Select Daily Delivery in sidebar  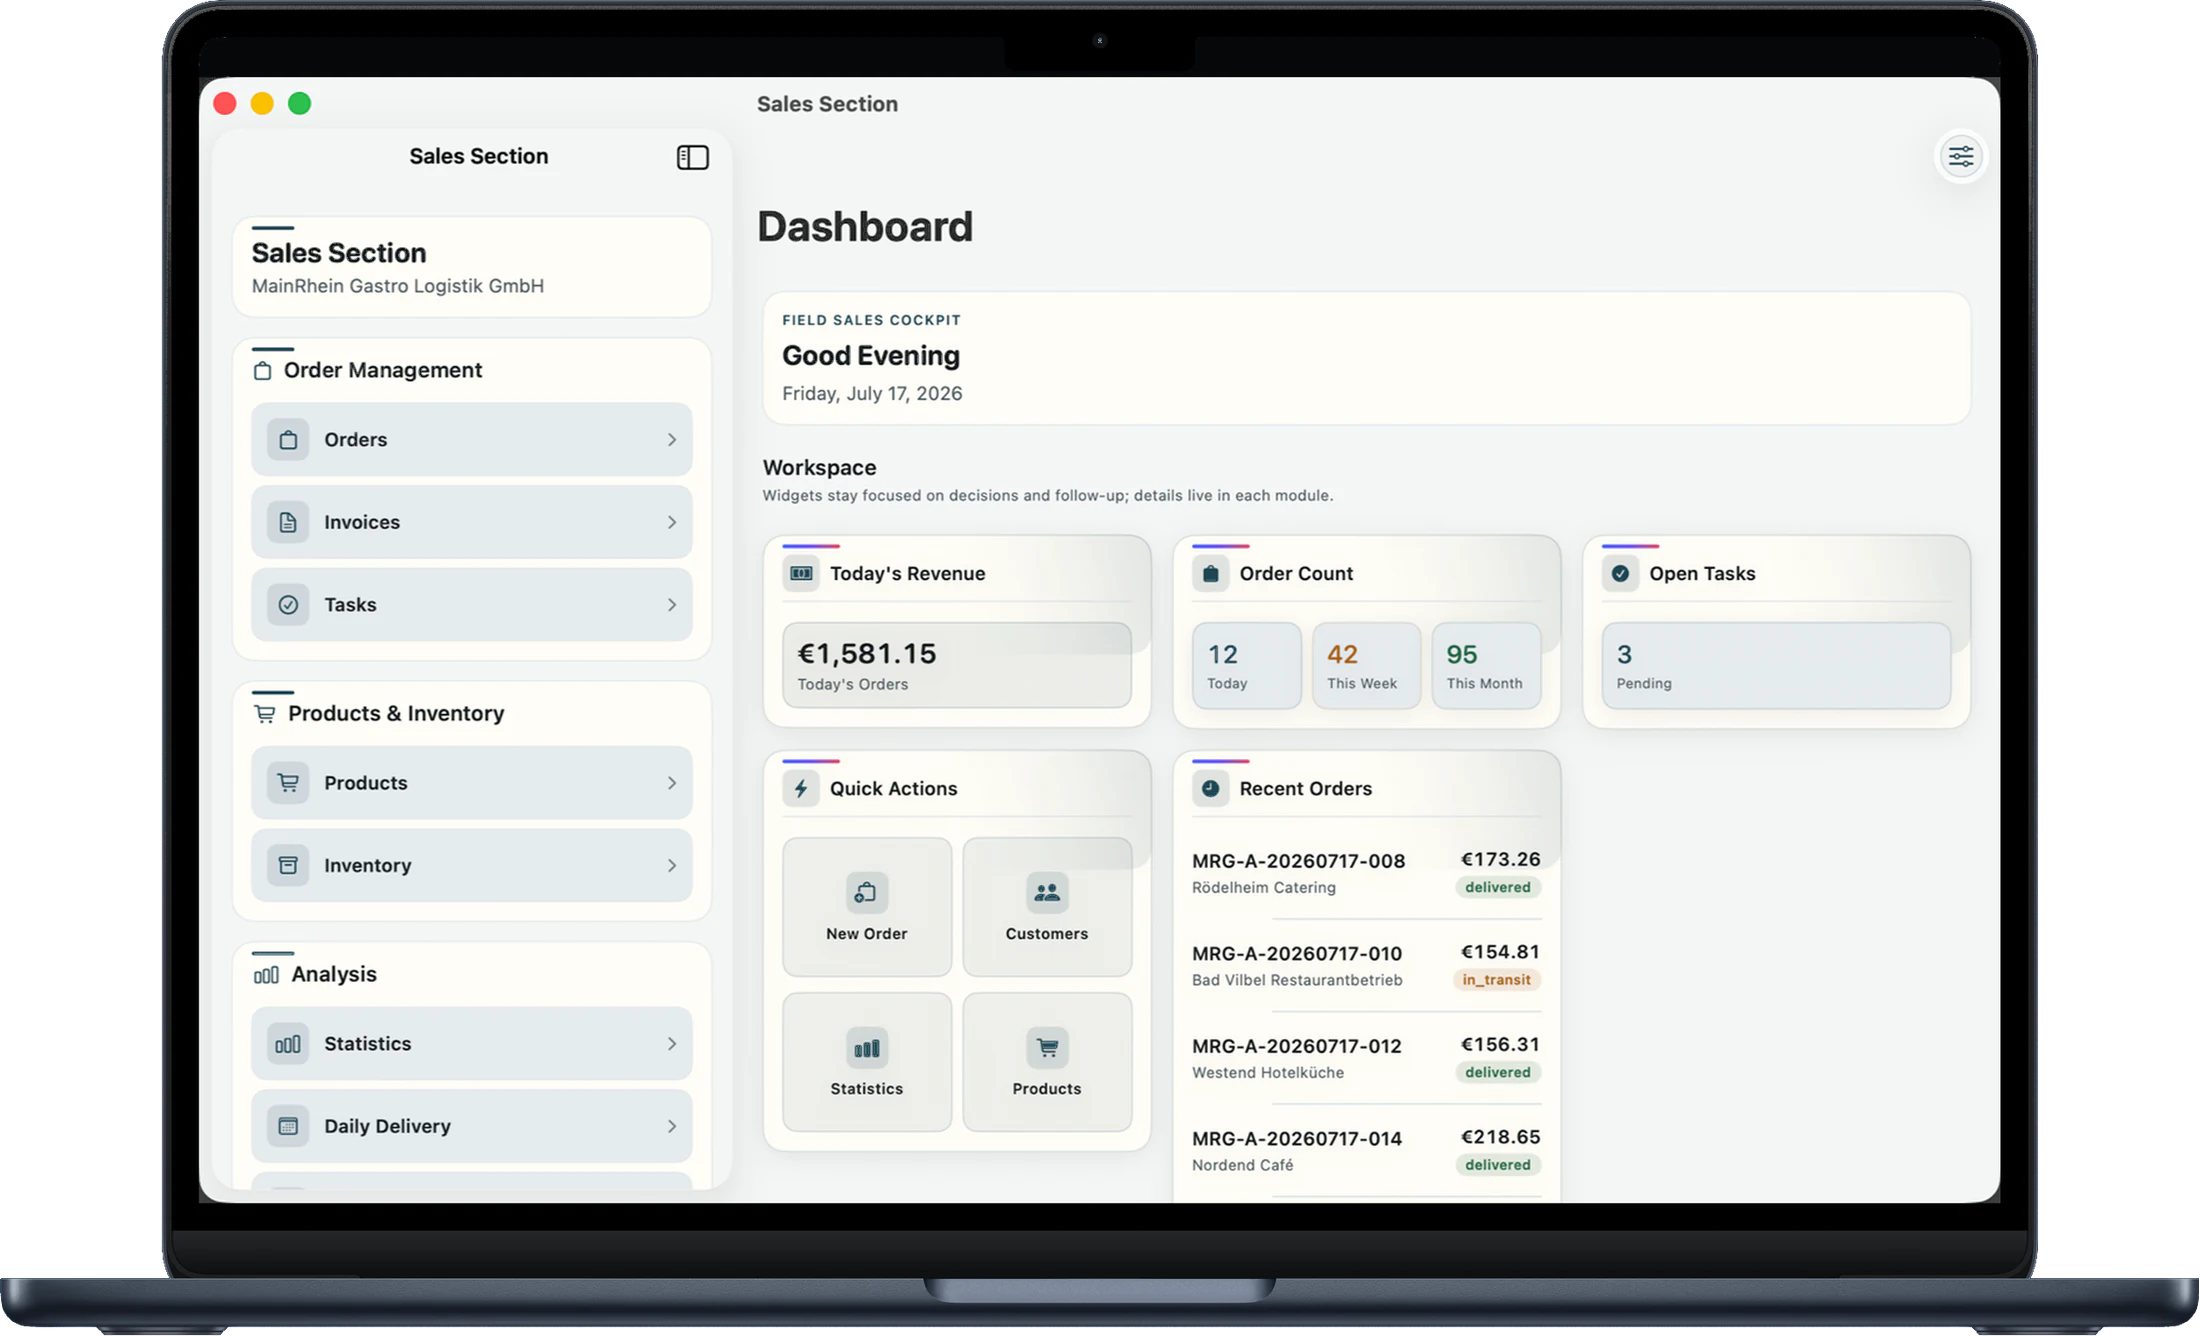(472, 1127)
